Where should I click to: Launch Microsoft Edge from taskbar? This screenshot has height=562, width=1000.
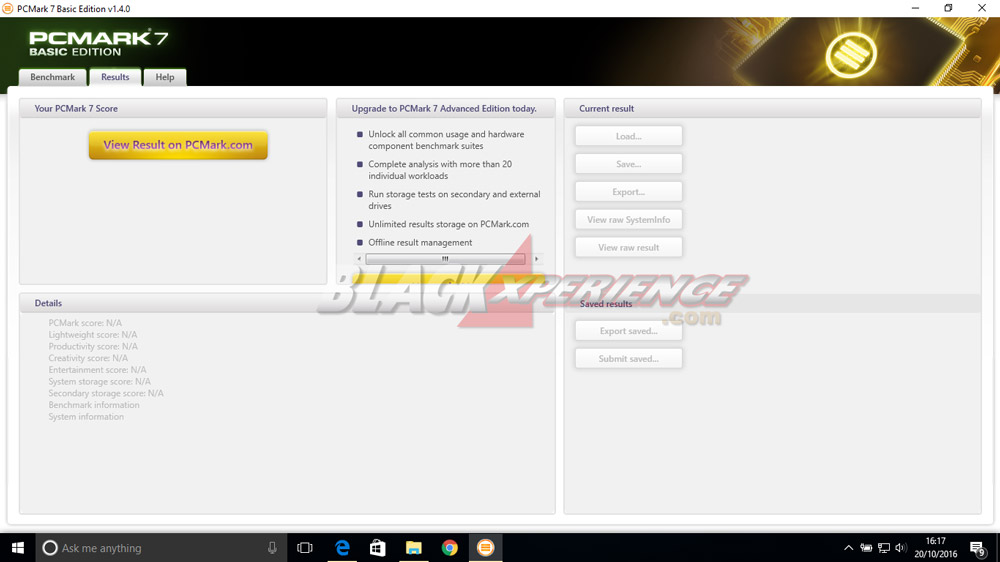(342, 548)
